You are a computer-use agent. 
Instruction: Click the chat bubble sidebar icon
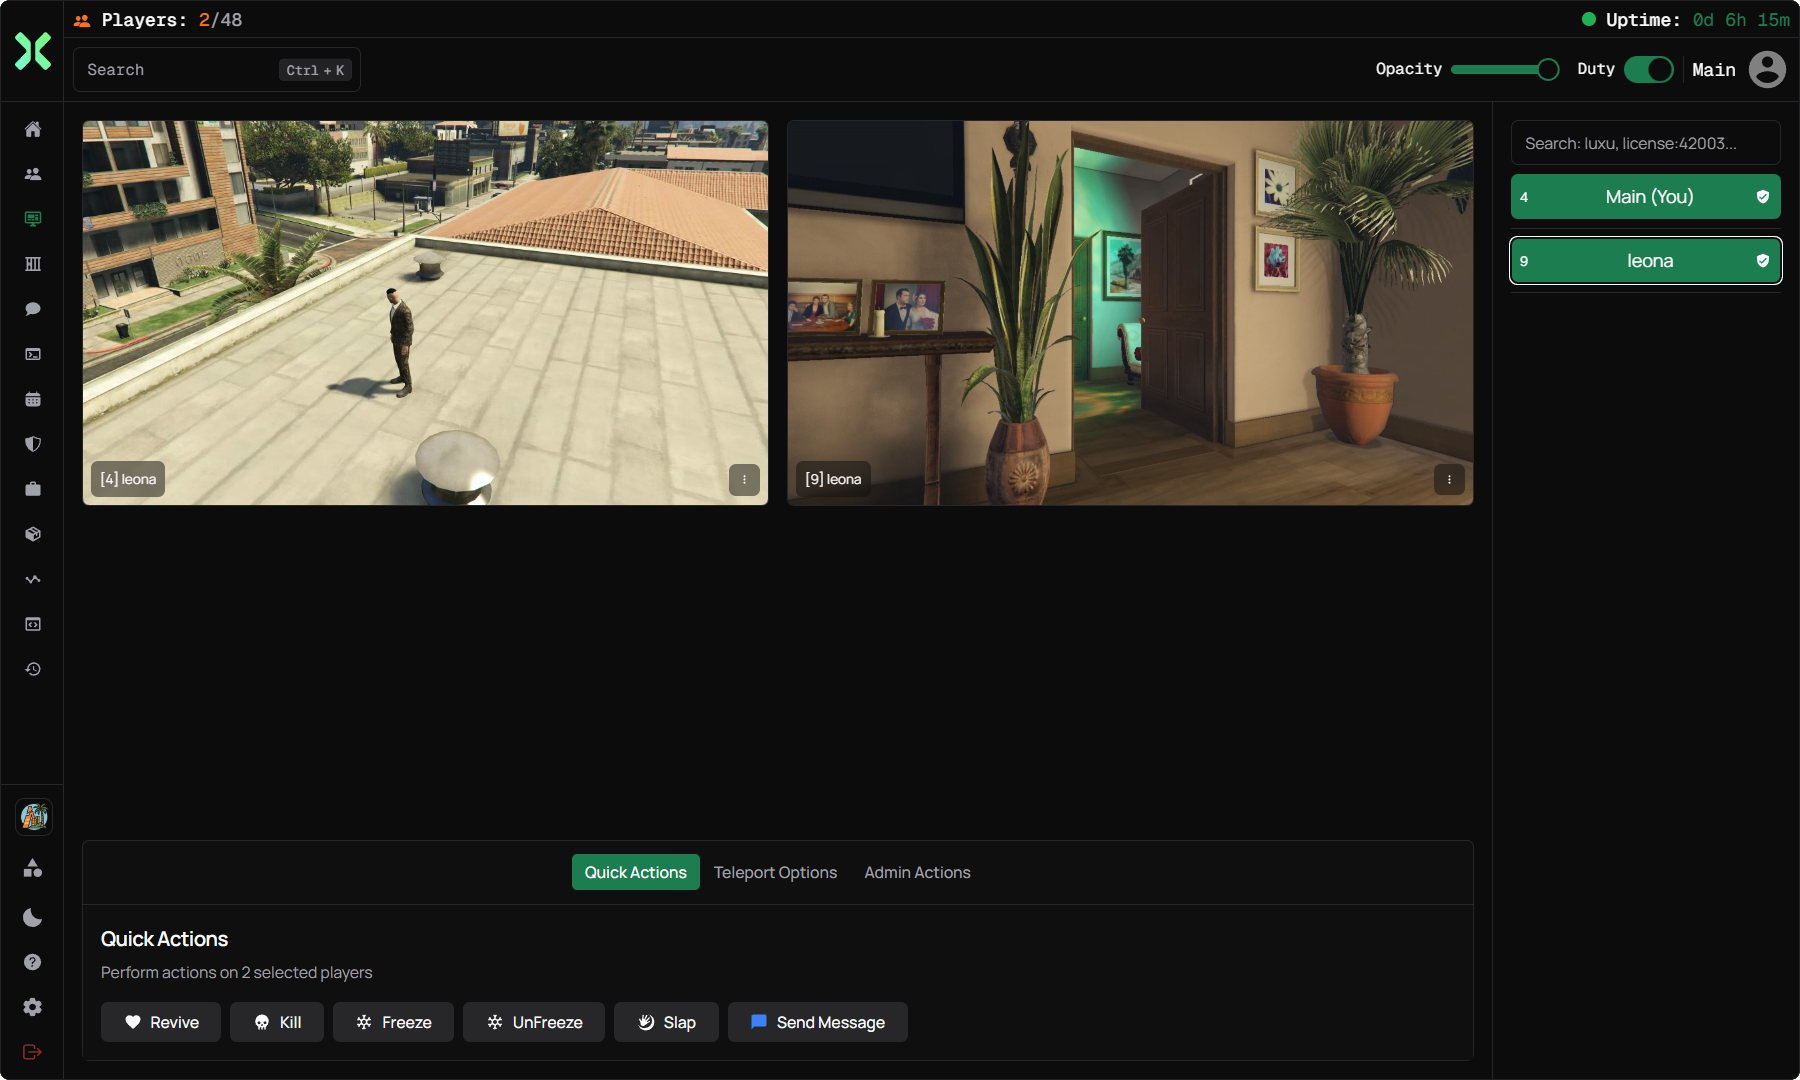(x=33, y=309)
